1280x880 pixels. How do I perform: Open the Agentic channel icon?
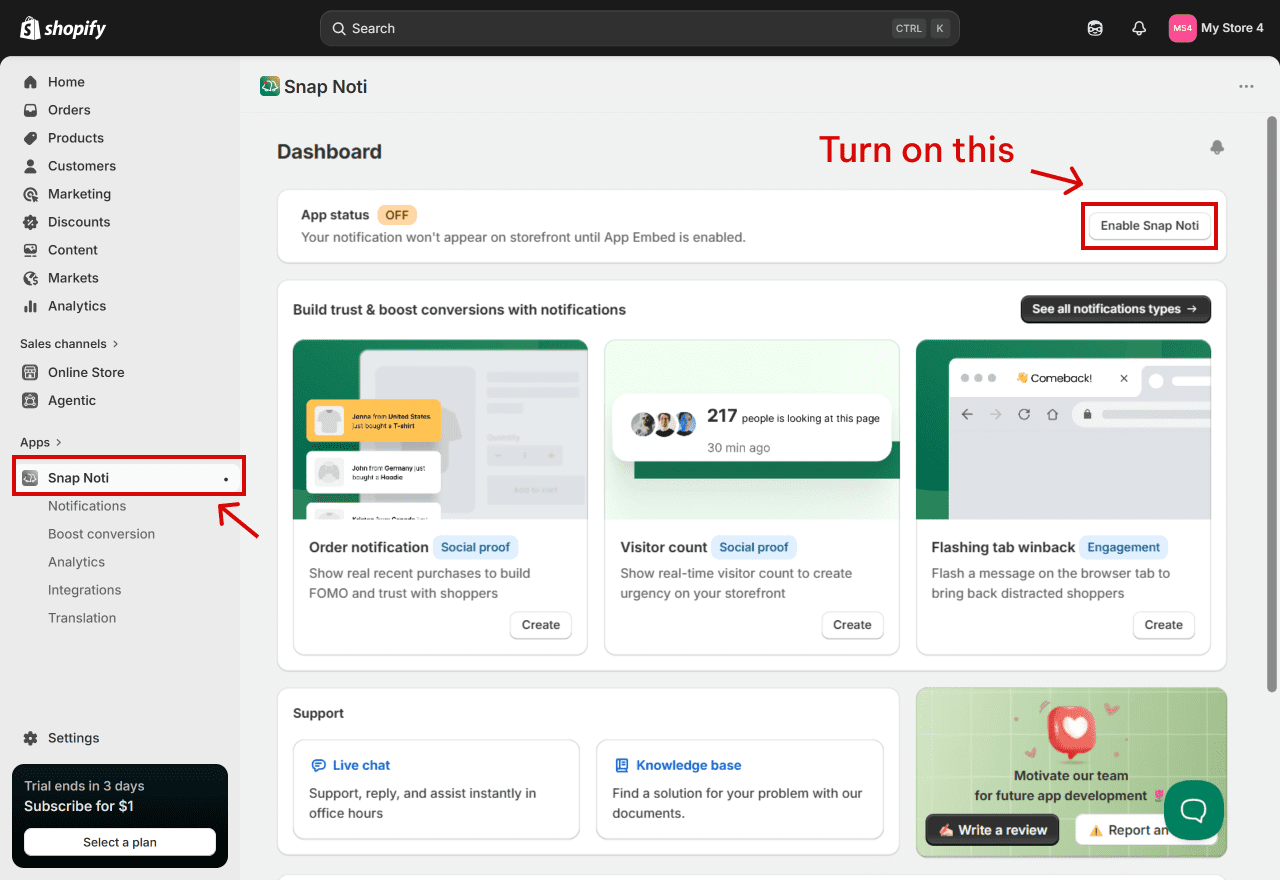tap(30, 400)
